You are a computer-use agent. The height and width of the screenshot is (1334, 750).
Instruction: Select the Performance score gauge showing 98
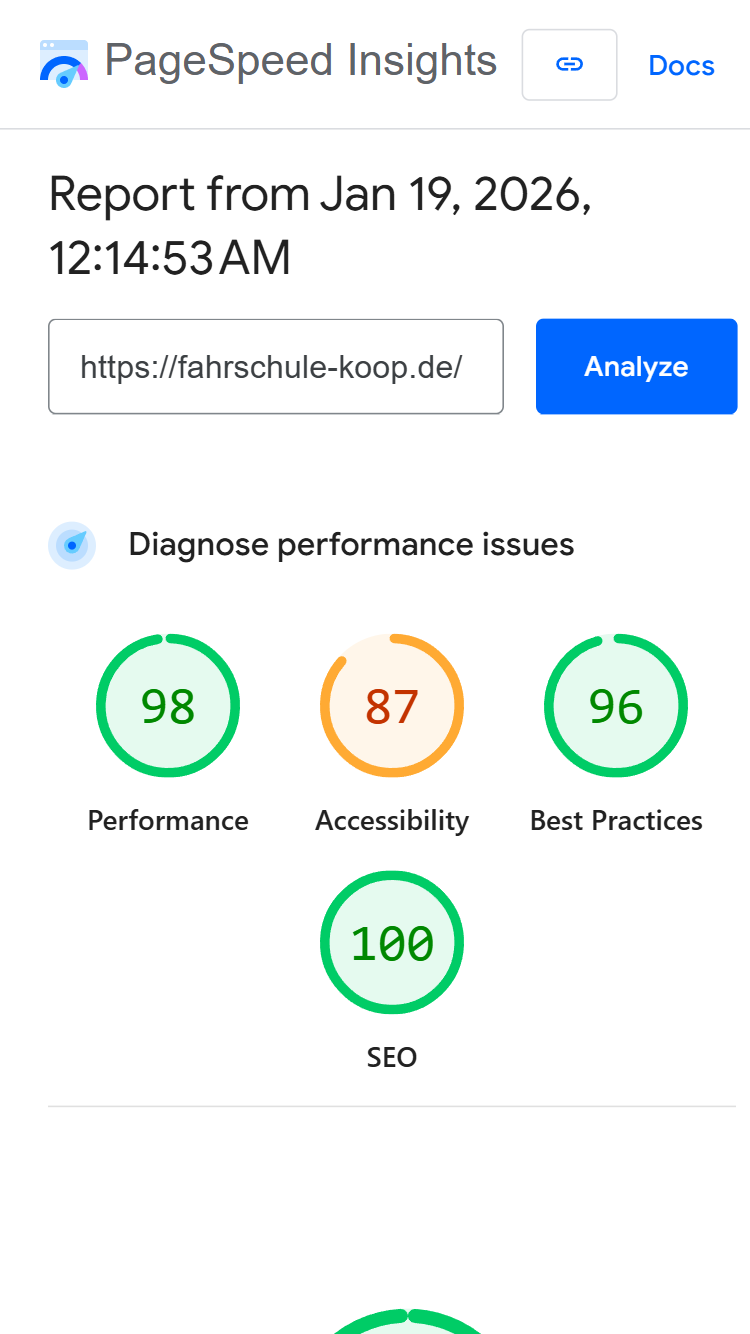tap(167, 705)
